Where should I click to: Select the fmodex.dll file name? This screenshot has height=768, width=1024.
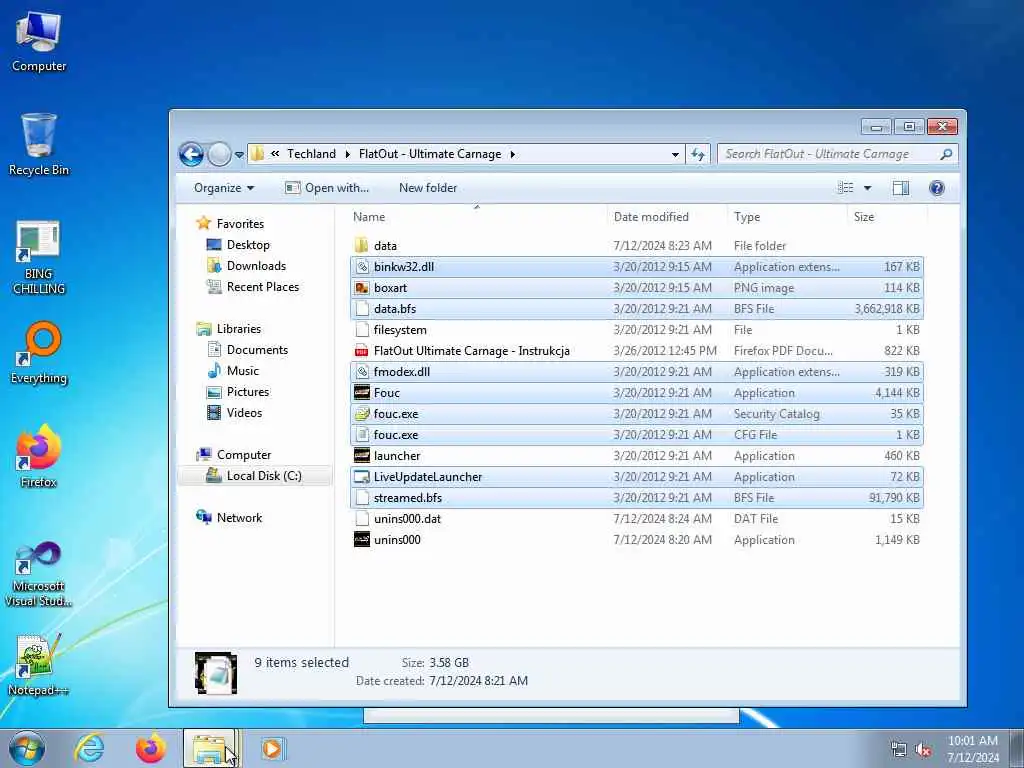[402, 372]
